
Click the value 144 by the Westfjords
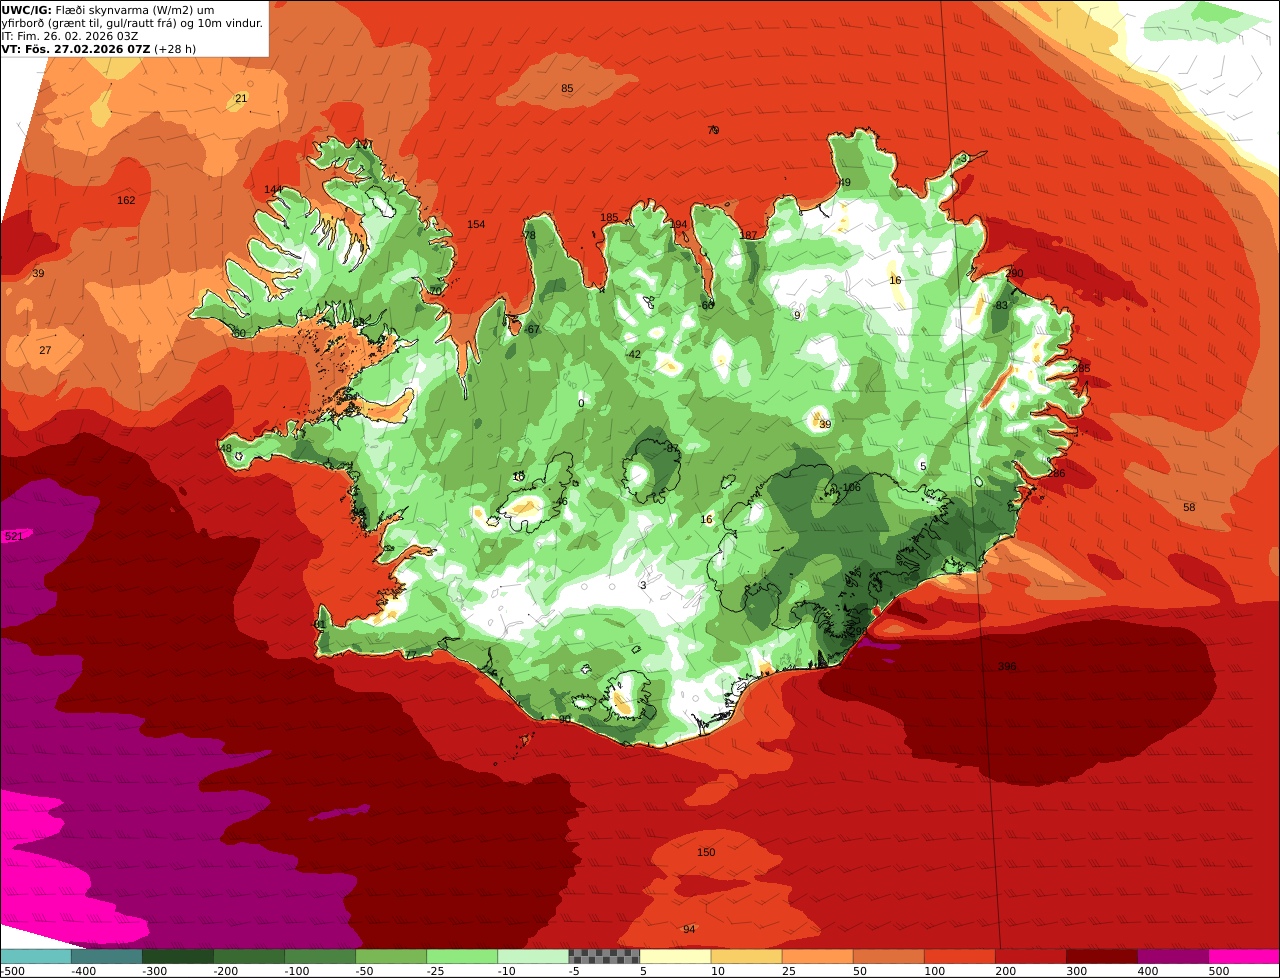coord(273,189)
